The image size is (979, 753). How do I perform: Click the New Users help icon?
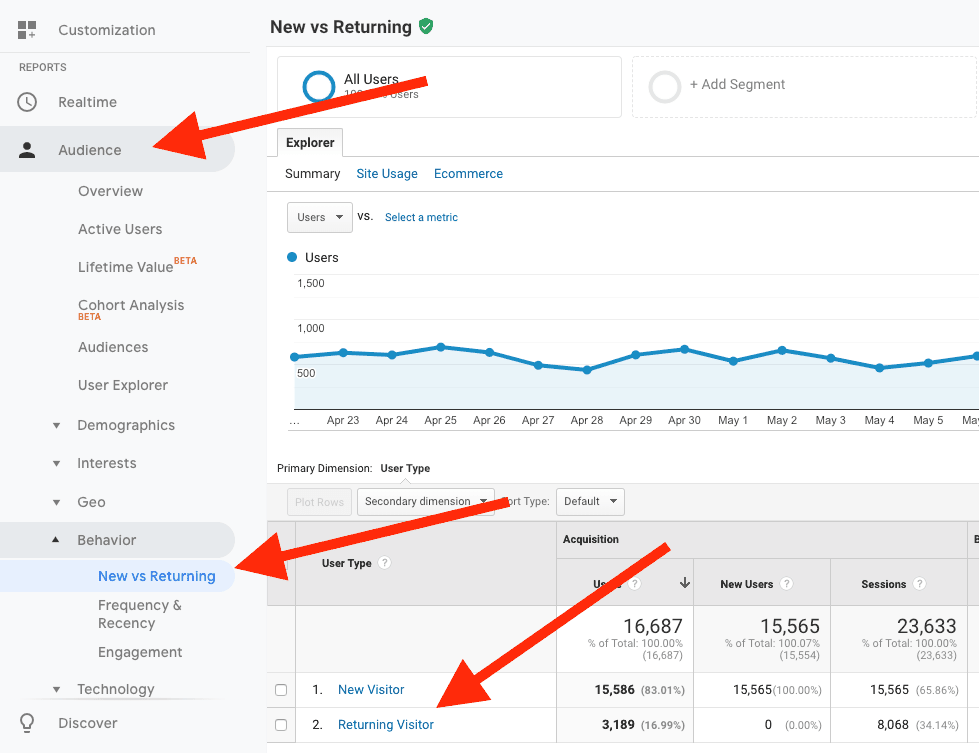click(786, 584)
